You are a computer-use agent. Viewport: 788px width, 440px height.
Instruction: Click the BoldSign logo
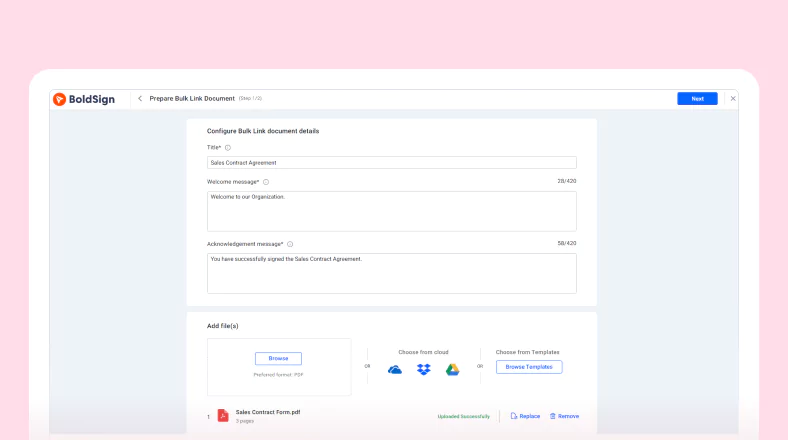84,99
